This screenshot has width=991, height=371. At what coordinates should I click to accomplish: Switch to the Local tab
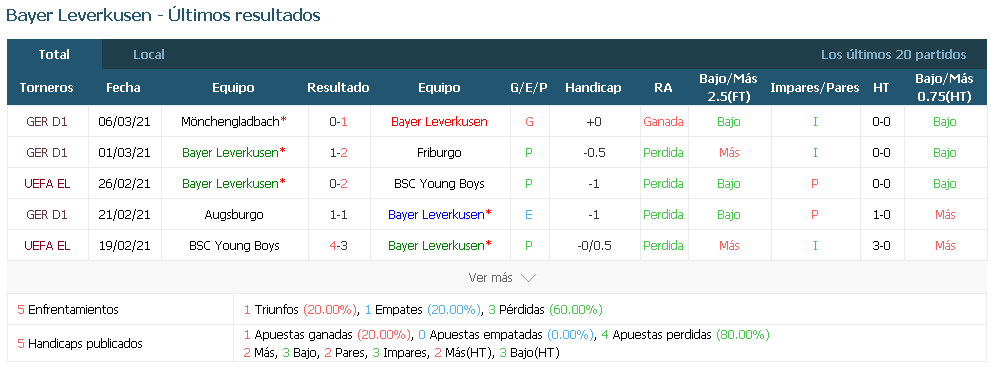point(149,54)
